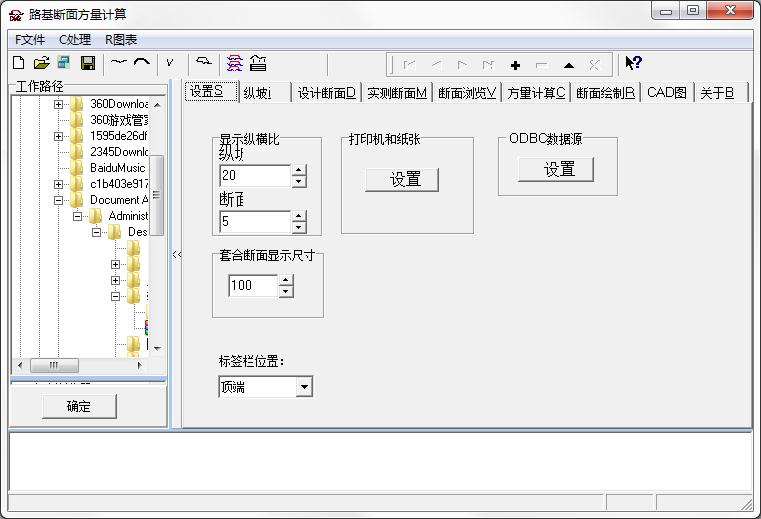Screen dimensions: 761x519
Task: Select the 2345Downlc folder in tree
Action: point(119,152)
